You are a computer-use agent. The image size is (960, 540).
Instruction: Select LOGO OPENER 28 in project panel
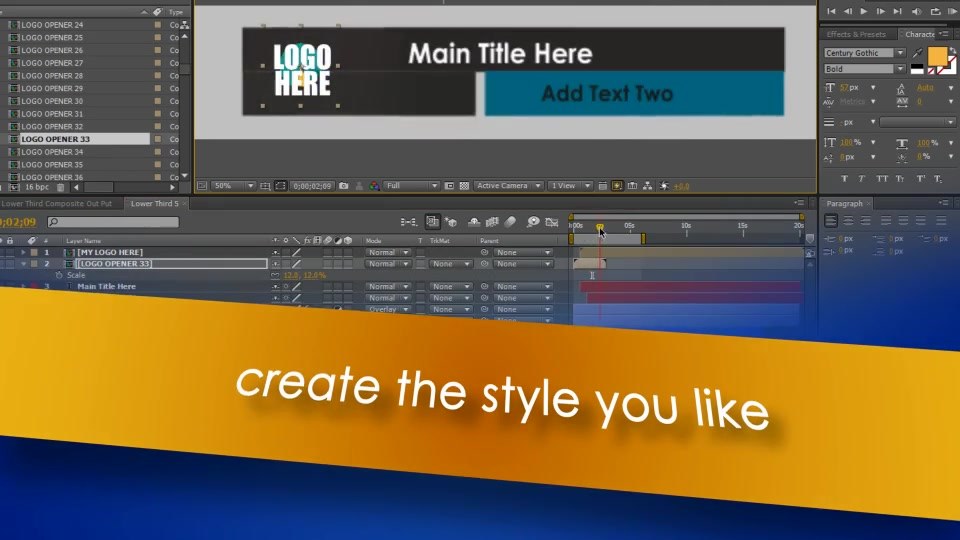[x=52, y=76]
